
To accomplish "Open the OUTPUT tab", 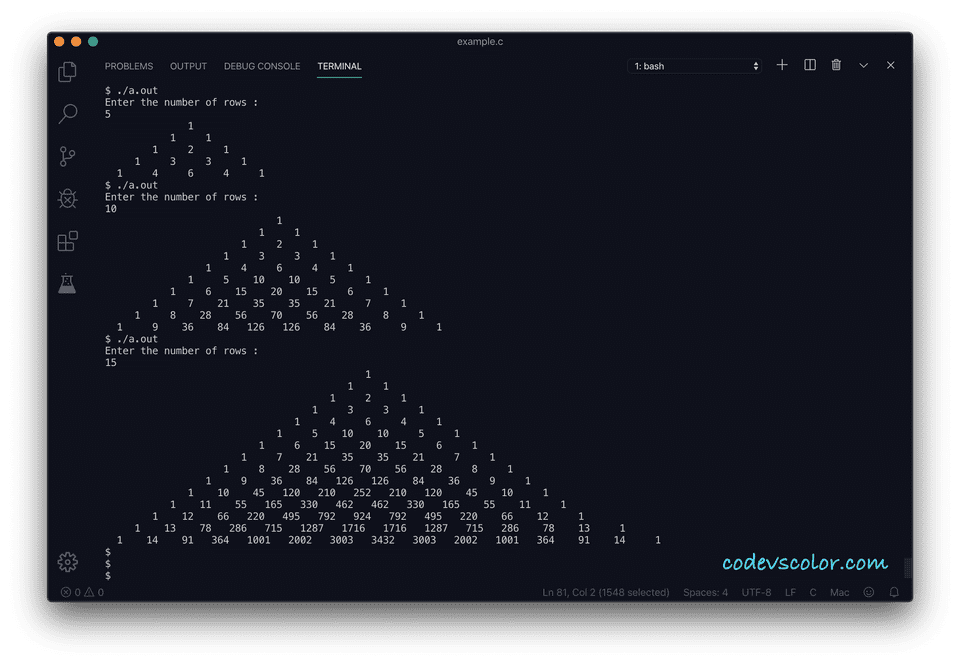I will [188, 66].
